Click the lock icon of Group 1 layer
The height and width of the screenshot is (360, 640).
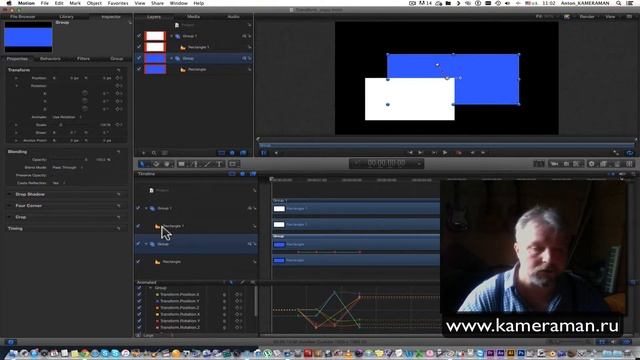click(x=249, y=36)
